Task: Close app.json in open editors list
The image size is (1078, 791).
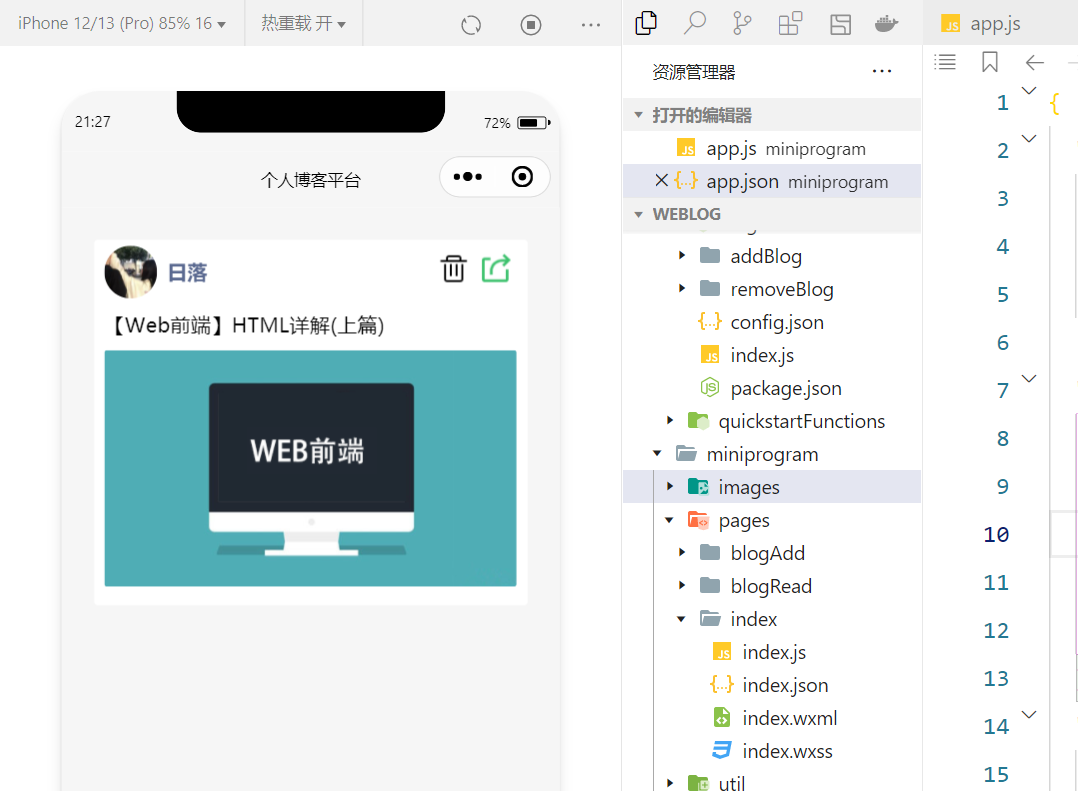Action: (x=661, y=181)
